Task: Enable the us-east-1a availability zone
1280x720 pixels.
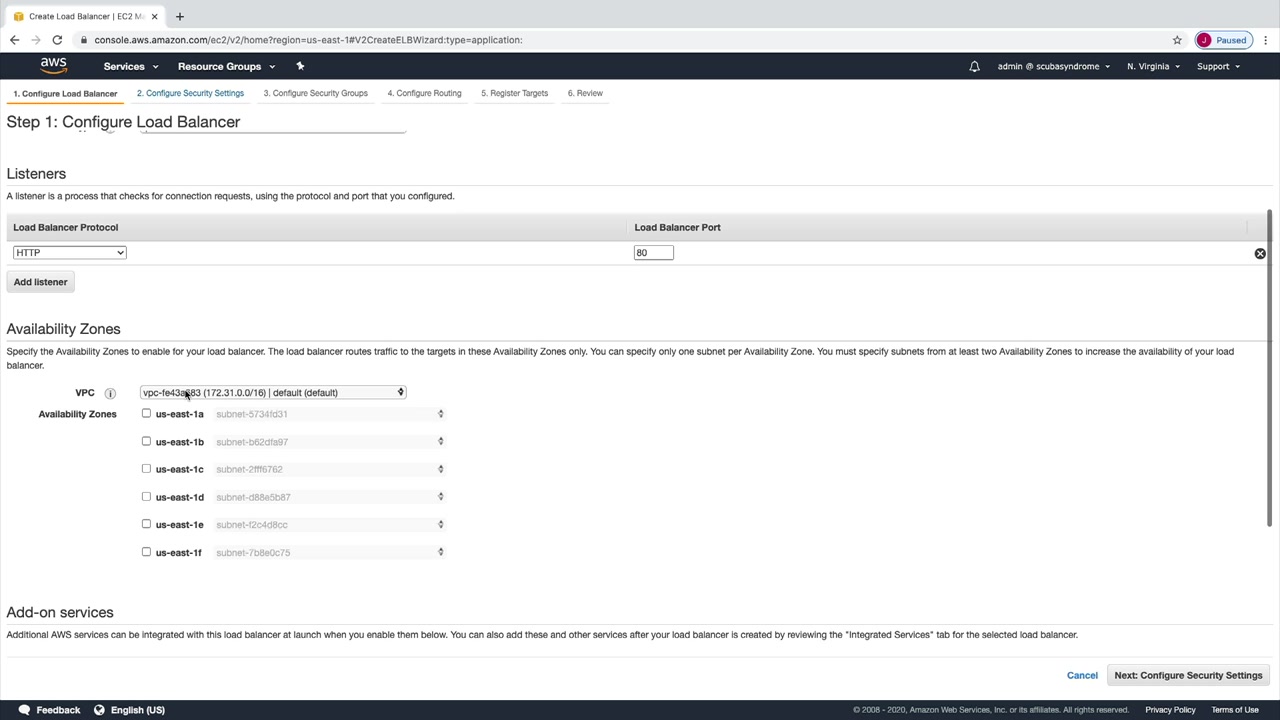Action: 146,413
